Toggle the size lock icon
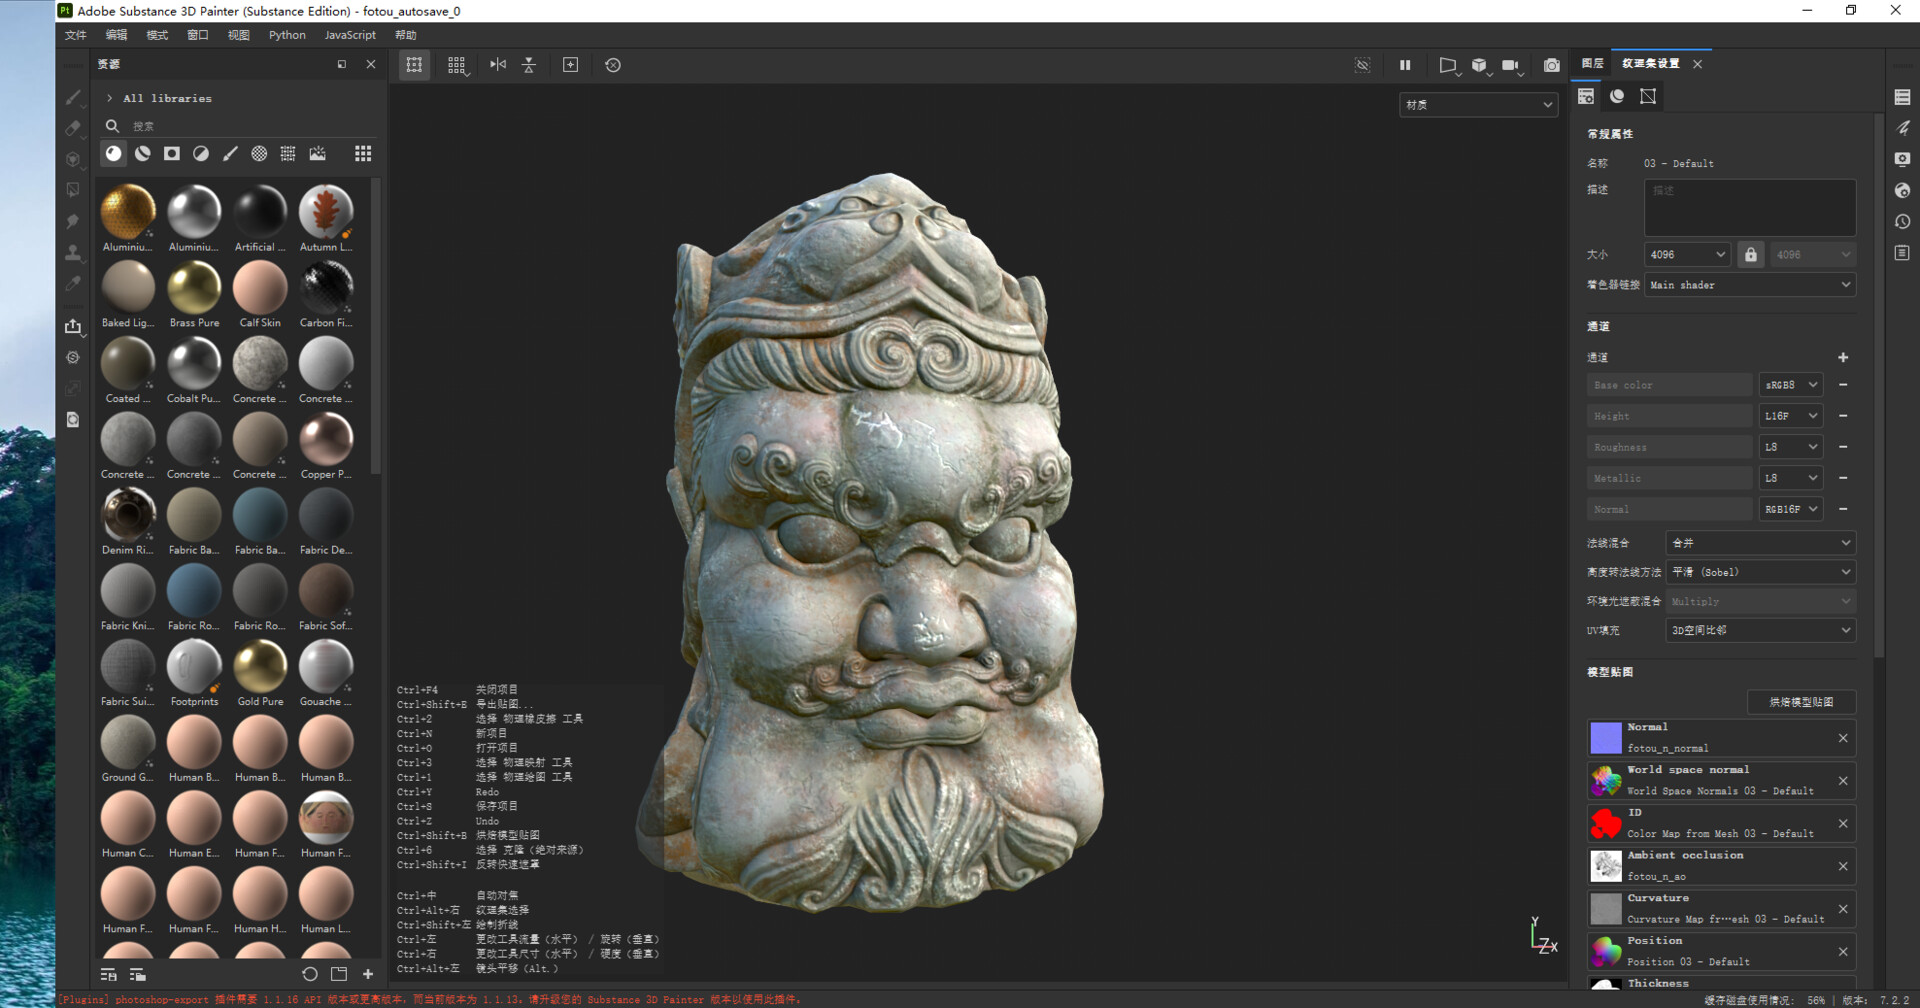1920x1008 pixels. pyautogui.click(x=1750, y=254)
